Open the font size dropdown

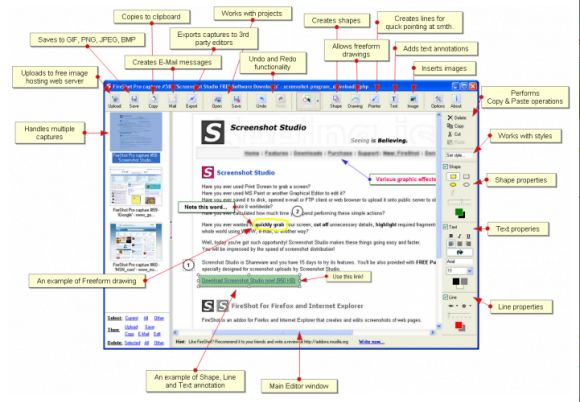(x=470, y=271)
